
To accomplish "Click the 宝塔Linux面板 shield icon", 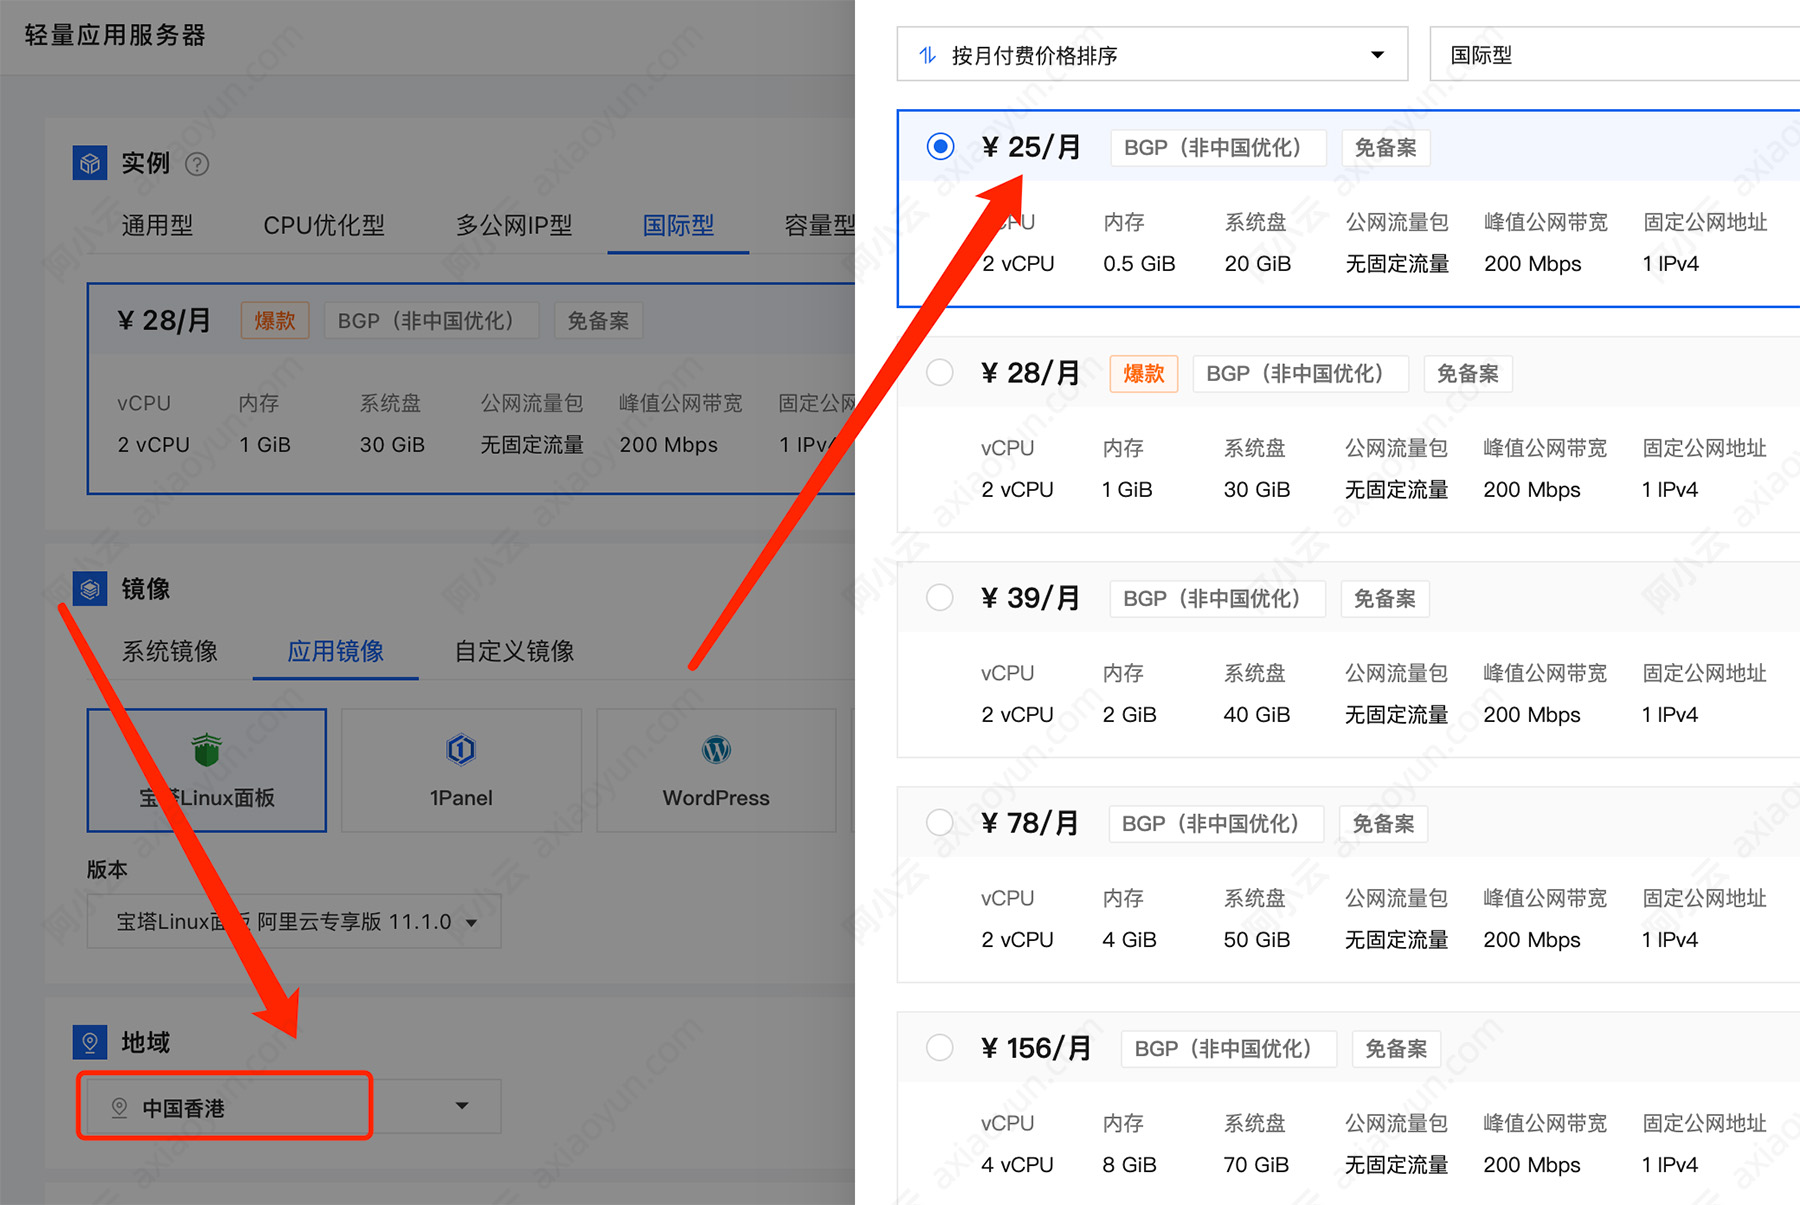I will (x=207, y=749).
